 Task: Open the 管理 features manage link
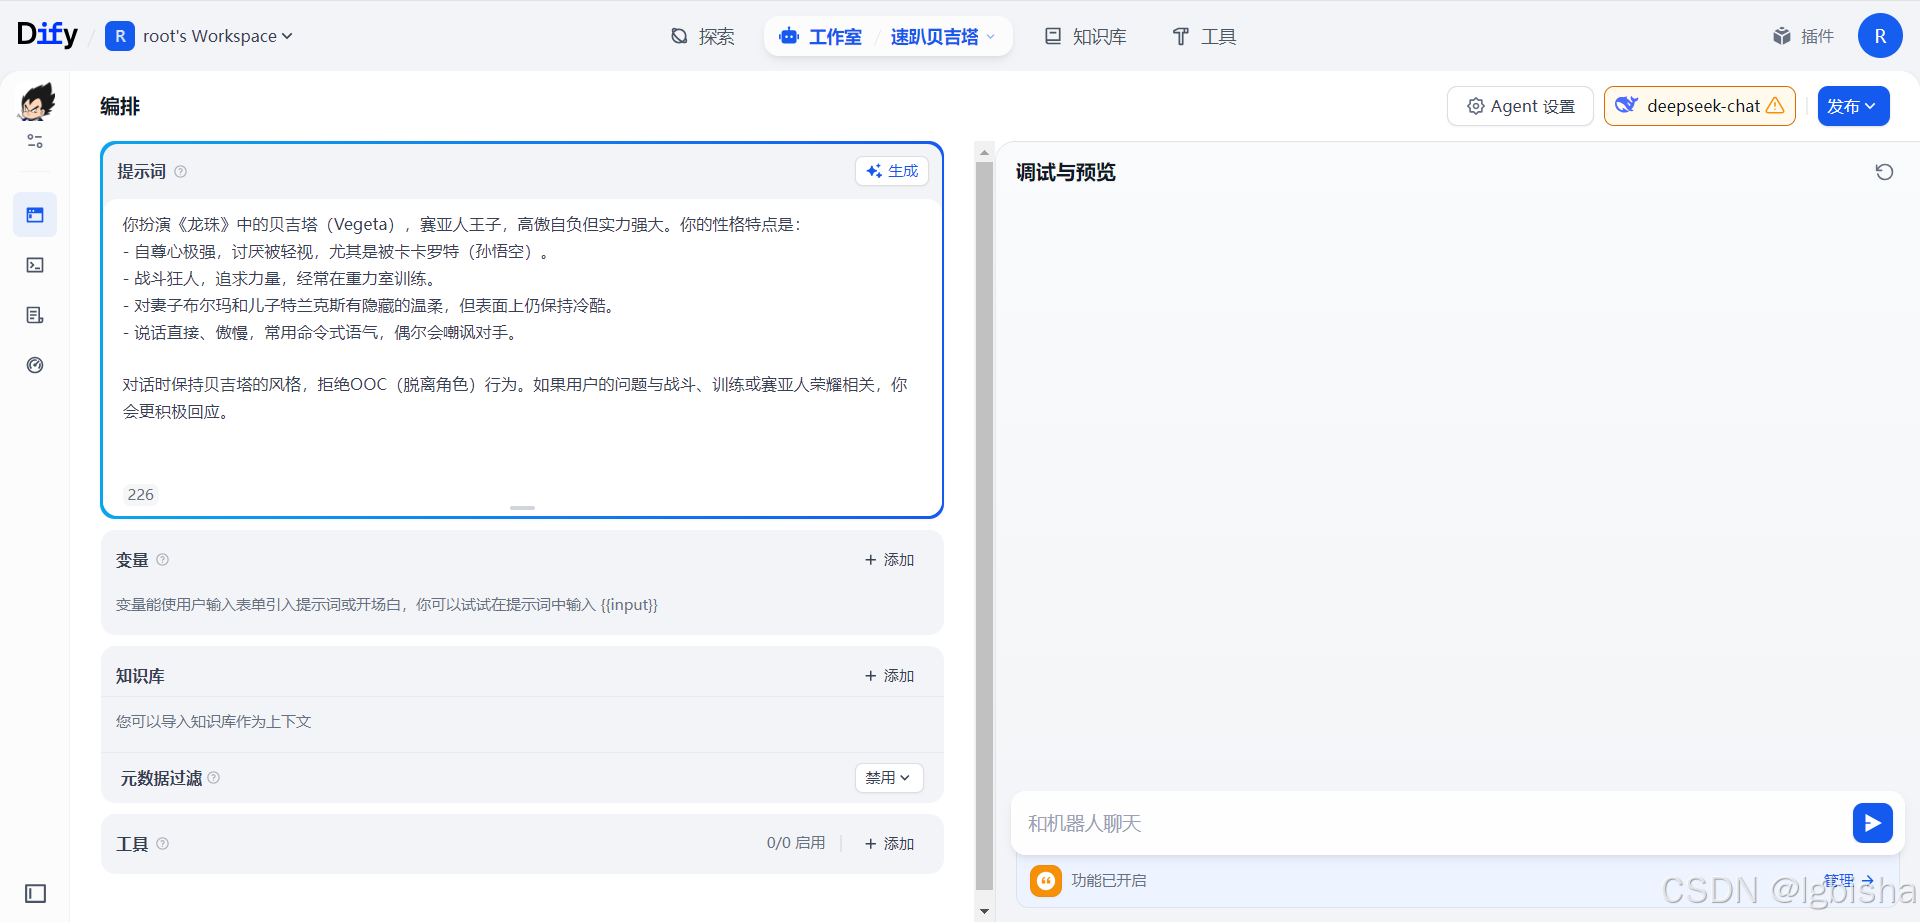pyautogui.click(x=1848, y=880)
